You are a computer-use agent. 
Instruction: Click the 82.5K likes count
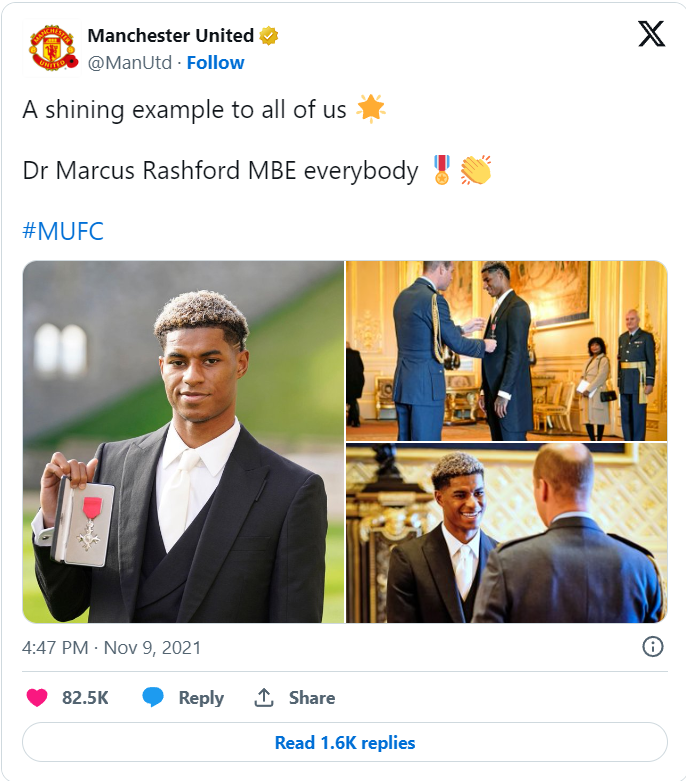tap(85, 698)
